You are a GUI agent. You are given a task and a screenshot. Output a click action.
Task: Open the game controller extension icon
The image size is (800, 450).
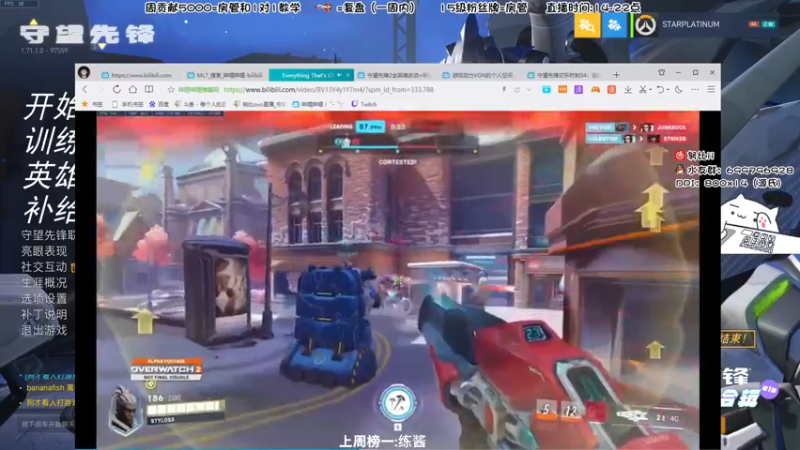pyautogui.click(x=595, y=89)
